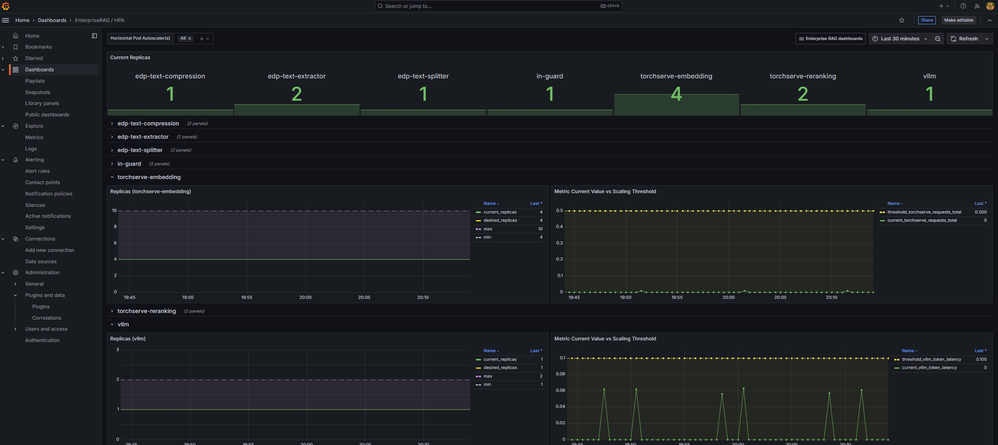Undock the sidebar menu panel icon
This screenshot has height=445, width=998.
point(94,36)
